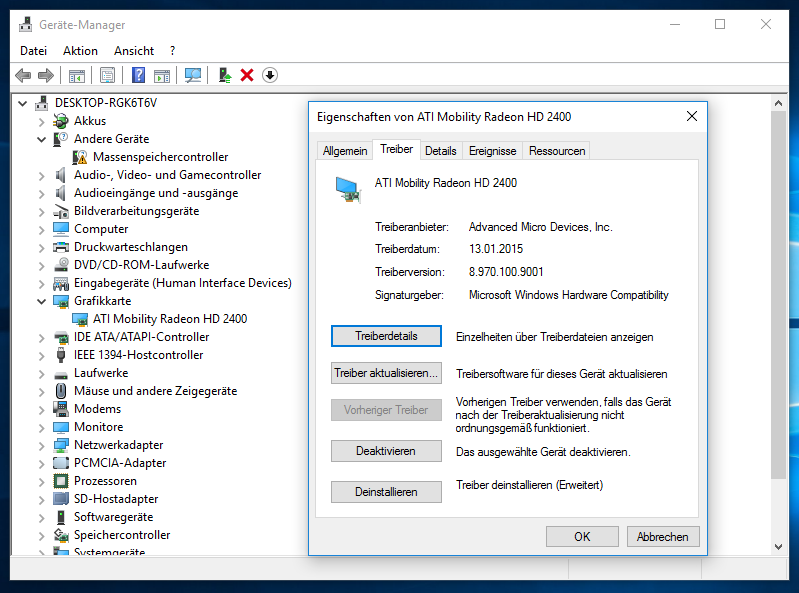This screenshot has width=799, height=593.
Task: Open the Aktion menu
Action: [x=80, y=51]
